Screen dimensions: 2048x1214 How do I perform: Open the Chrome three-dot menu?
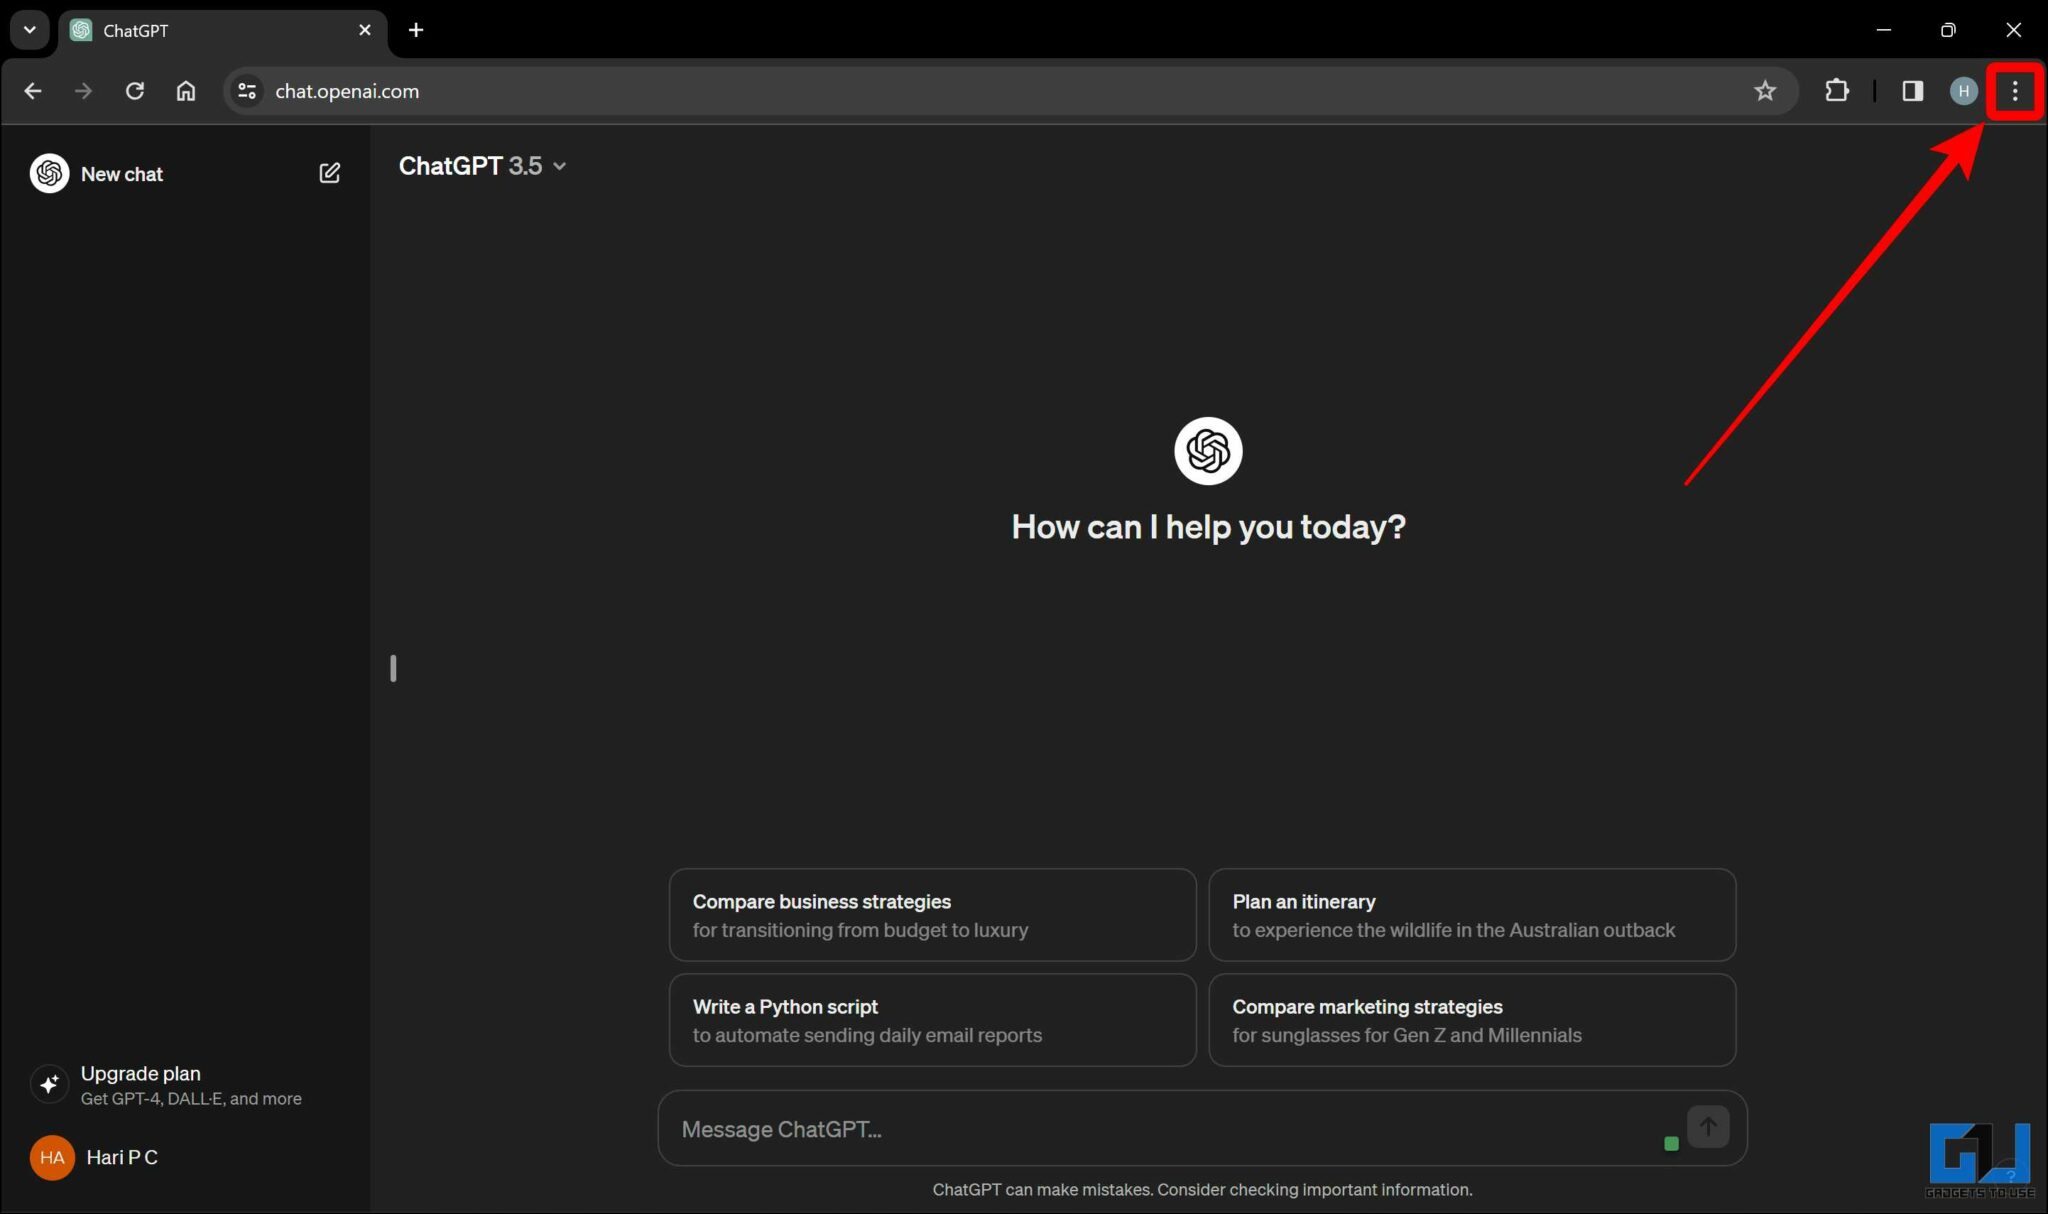click(x=2015, y=91)
